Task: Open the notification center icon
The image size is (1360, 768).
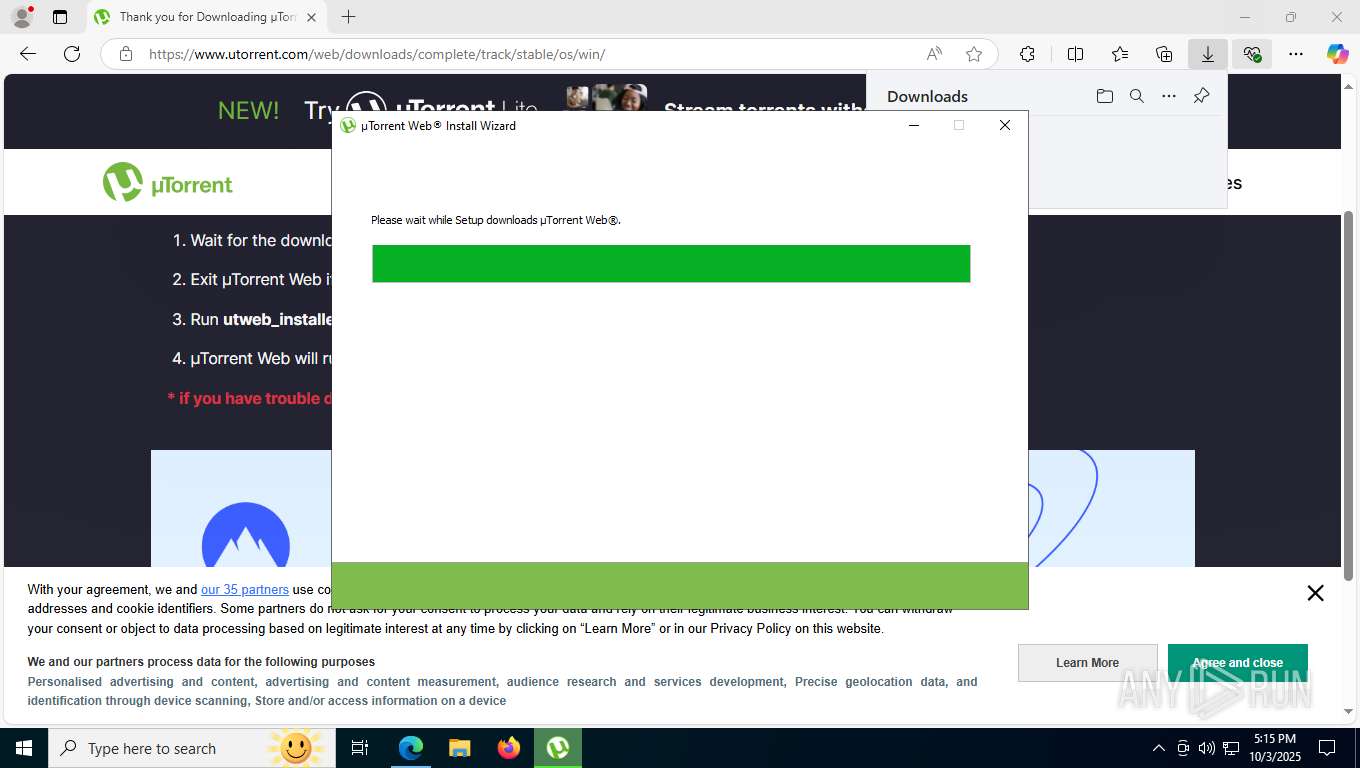Action: pos(1327,748)
